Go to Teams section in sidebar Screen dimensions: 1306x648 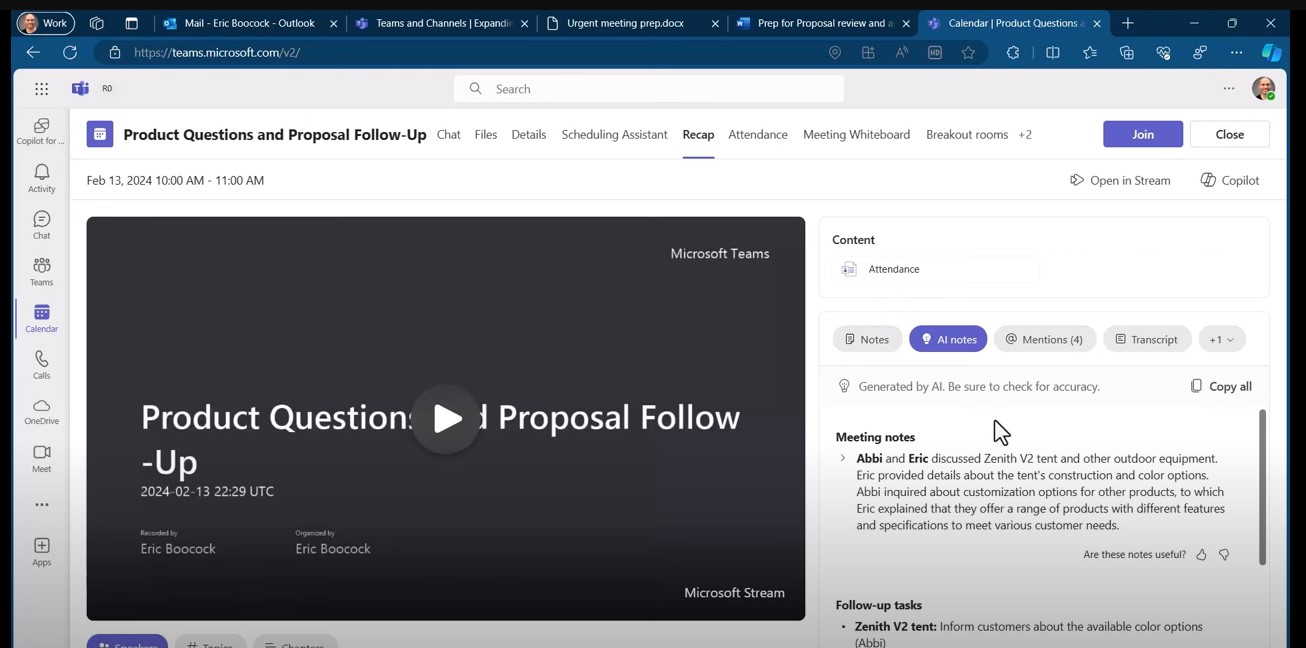coord(41,271)
